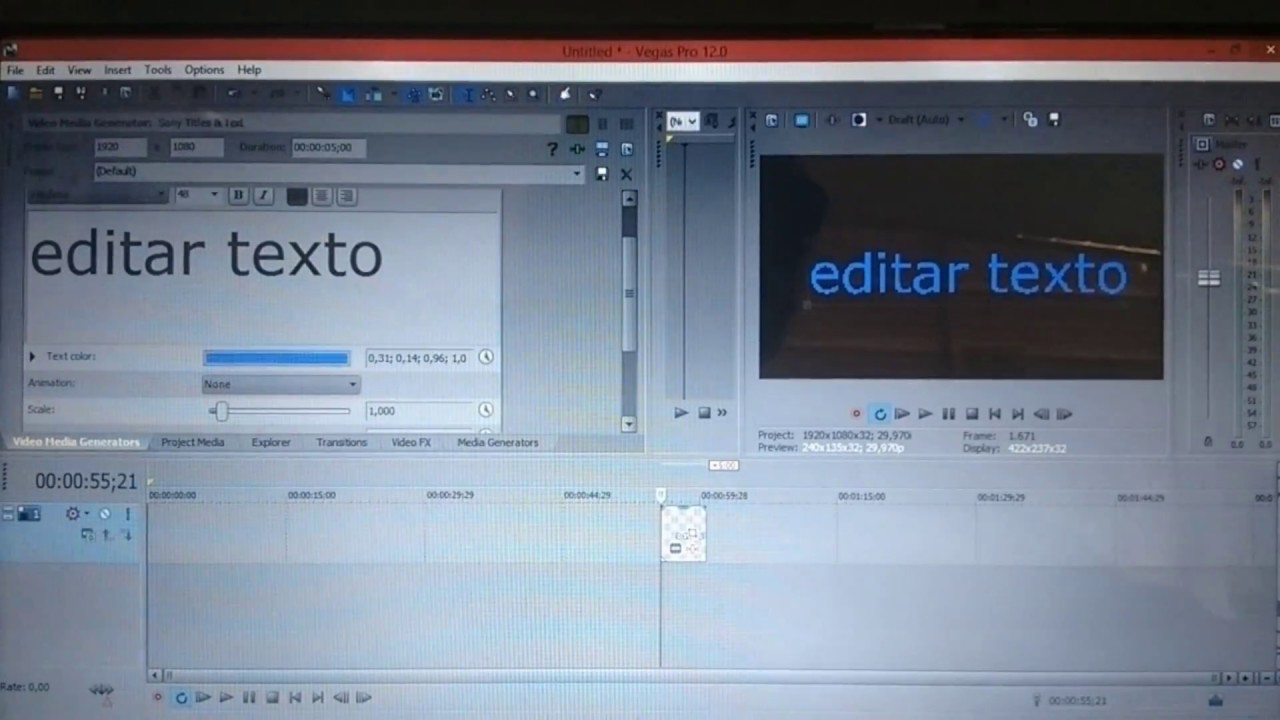1280x720 pixels.
Task: Toggle the Enable Snapping toolbar icon
Action: pos(347,94)
